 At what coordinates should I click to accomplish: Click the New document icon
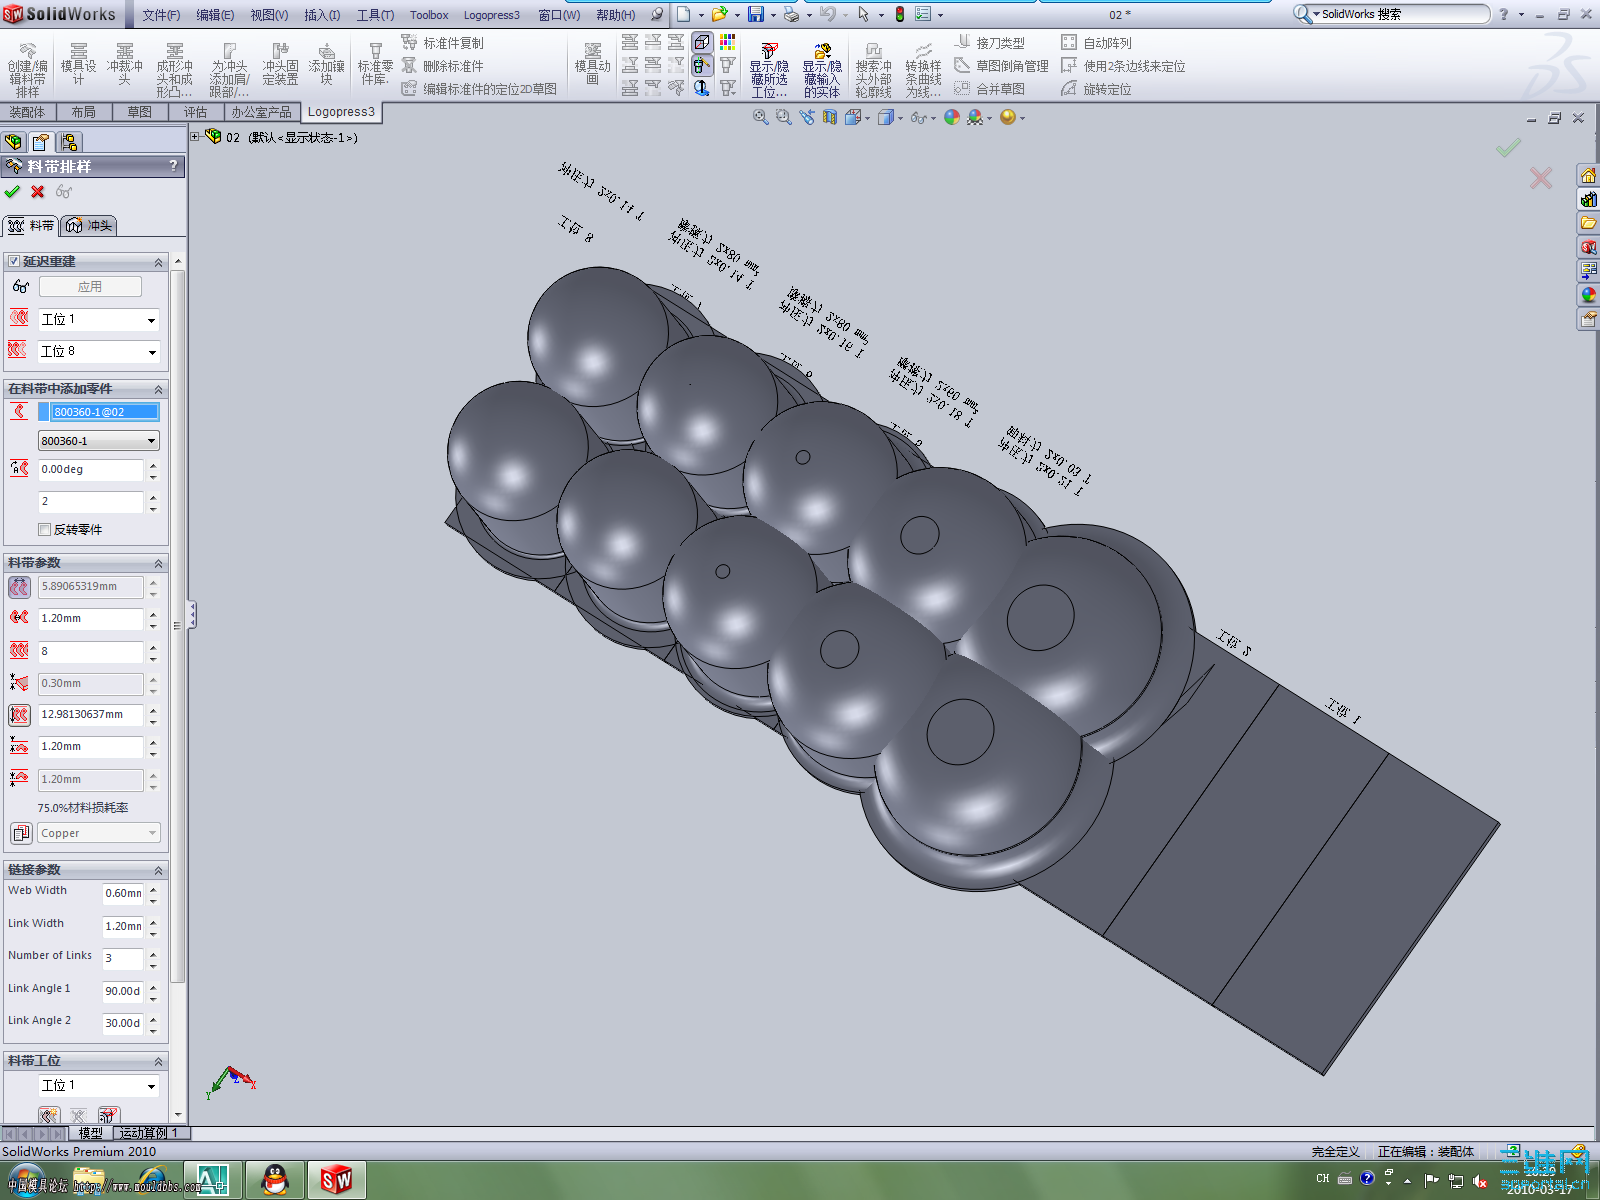point(684,14)
